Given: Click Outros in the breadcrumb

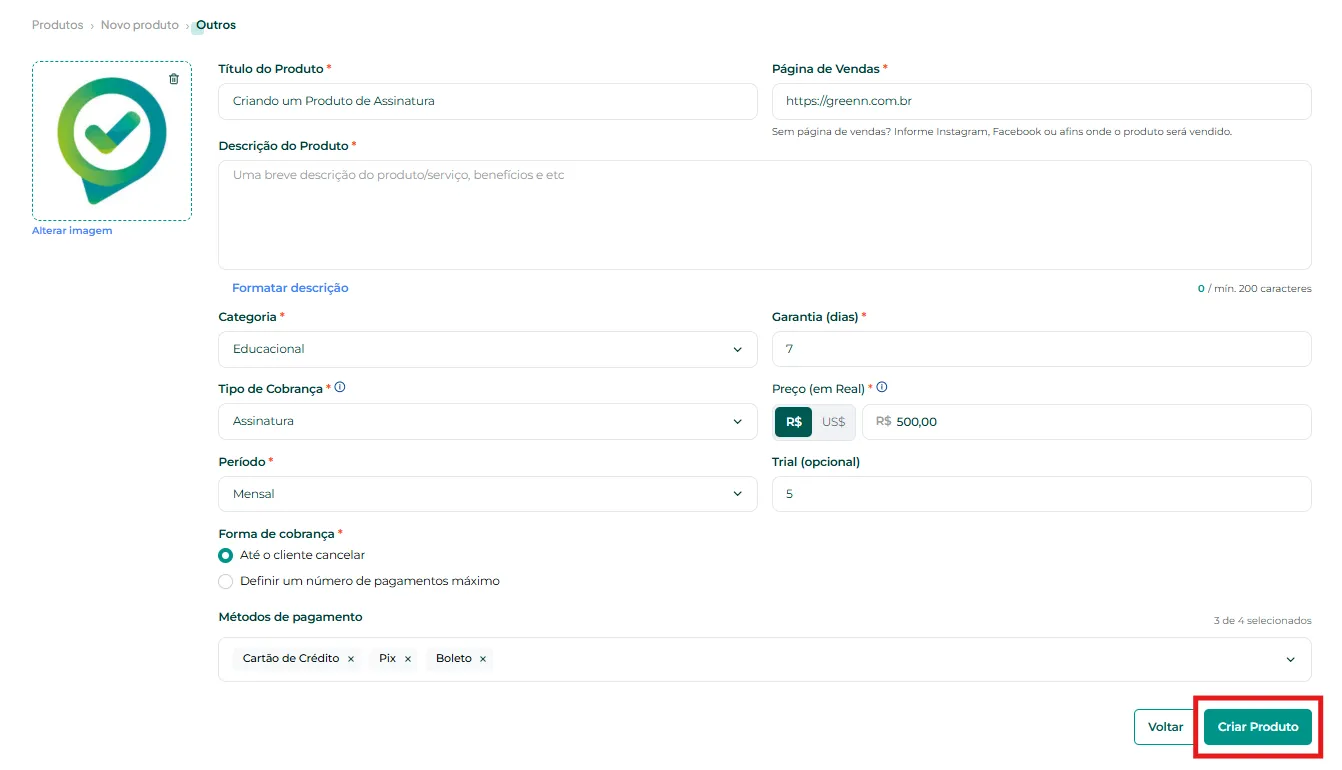Looking at the screenshot, I should pos(216,25).
